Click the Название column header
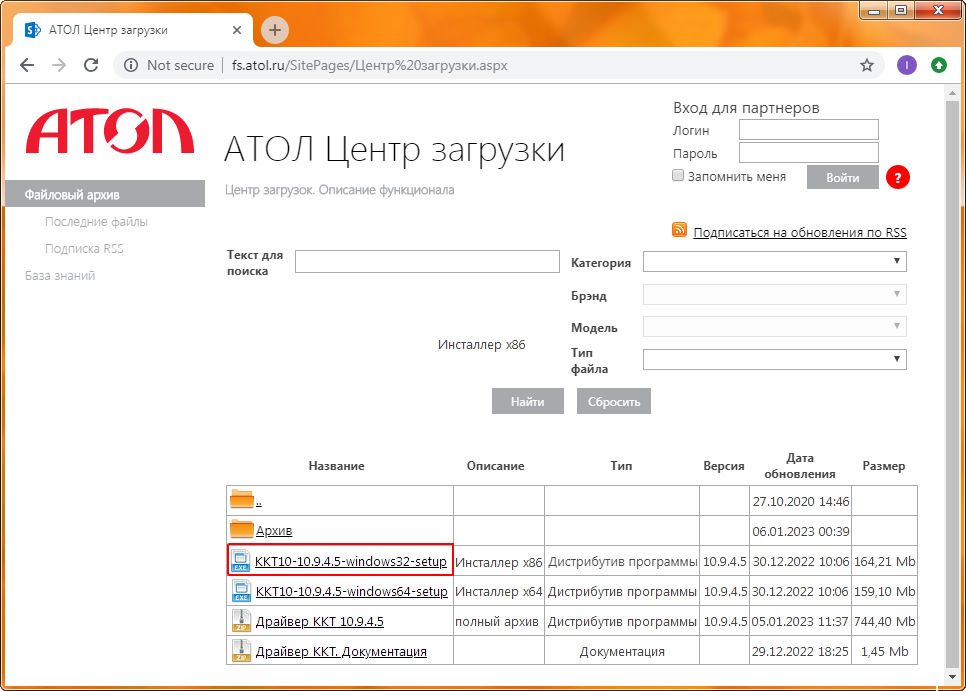This screenshot has height=691, width=966. click(336, 466)
